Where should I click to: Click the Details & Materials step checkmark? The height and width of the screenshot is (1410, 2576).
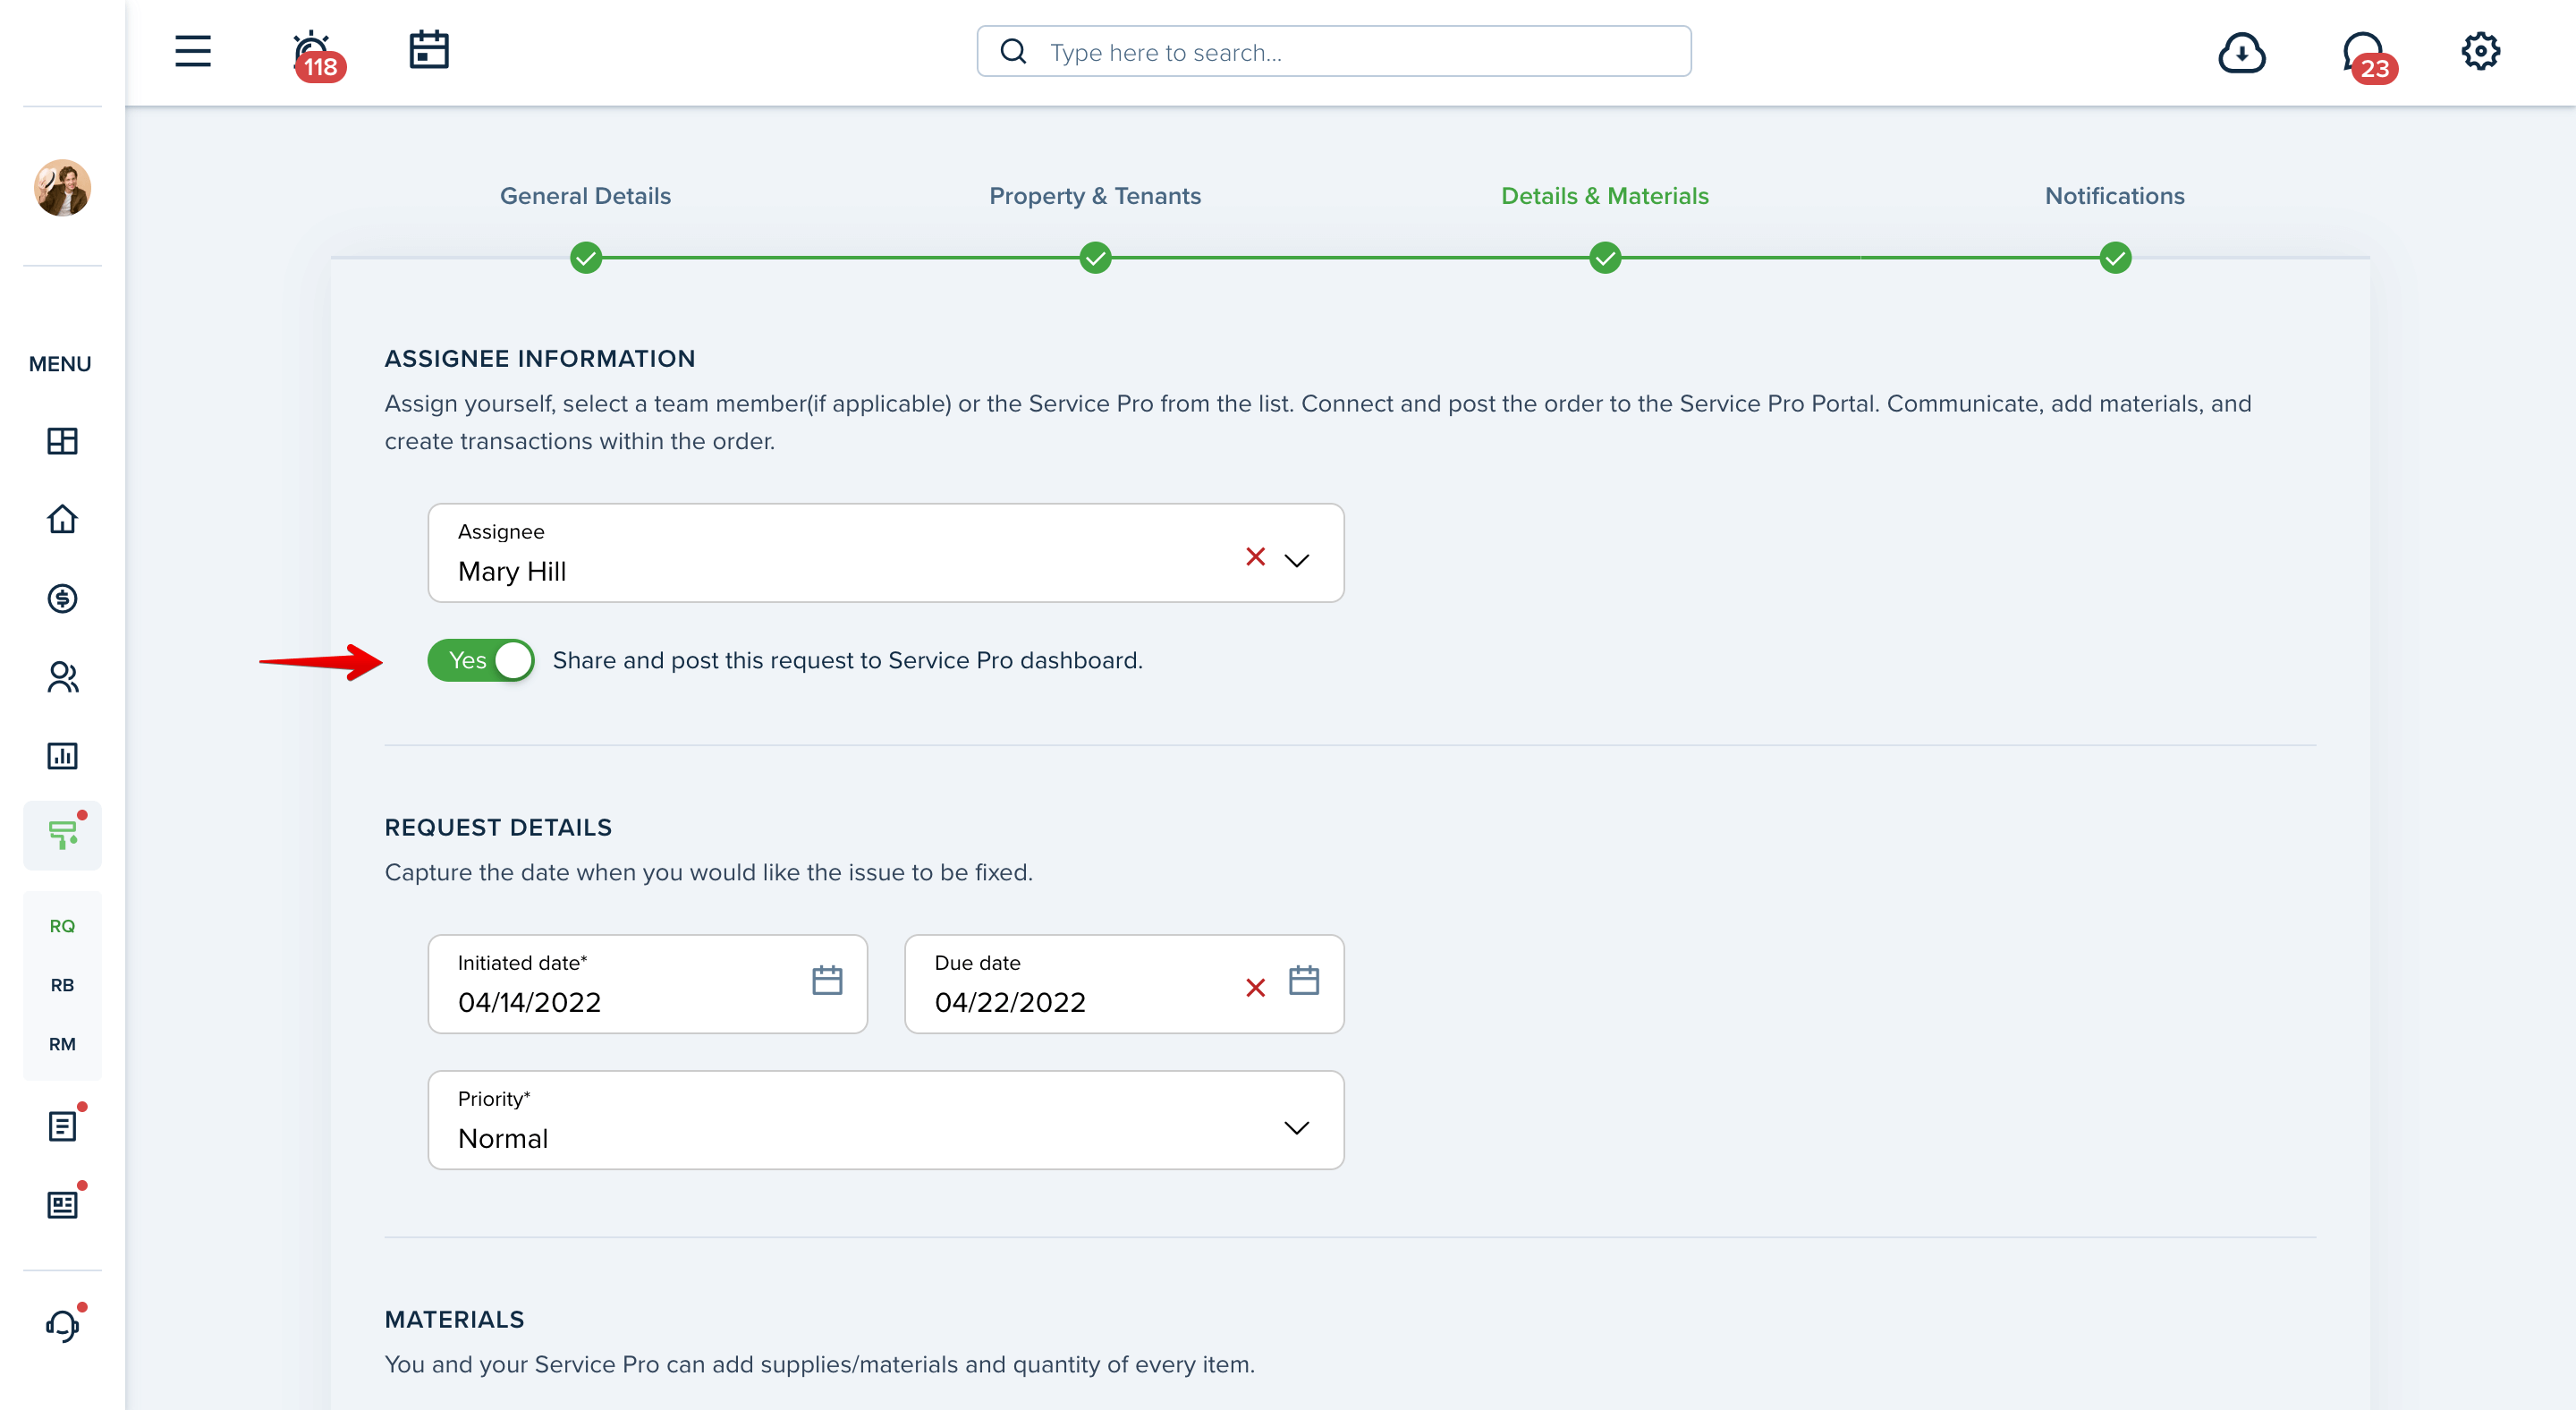coord(1606,258)
